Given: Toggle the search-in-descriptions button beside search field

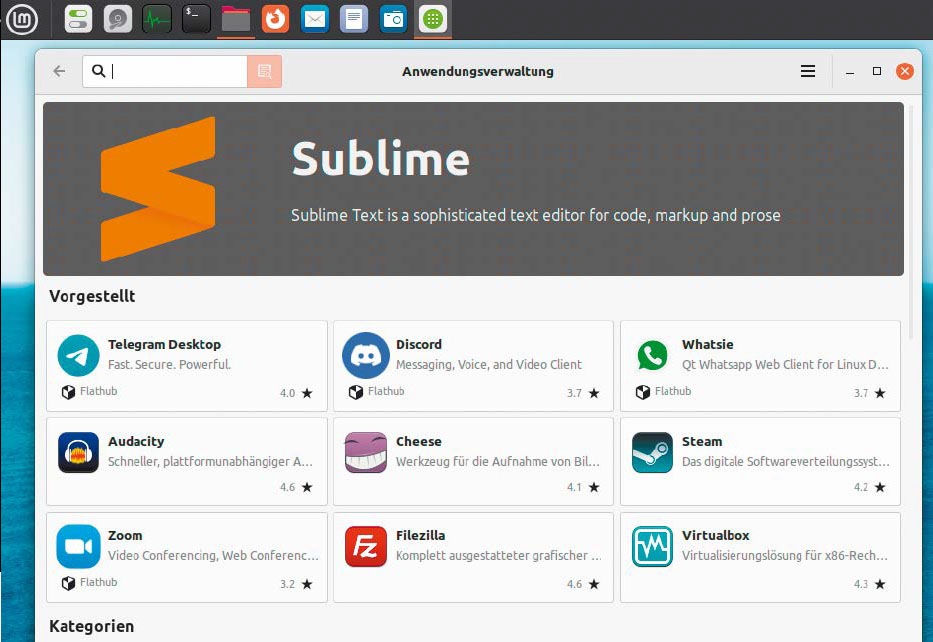Looking at the screenshot, I should [264, 71].
